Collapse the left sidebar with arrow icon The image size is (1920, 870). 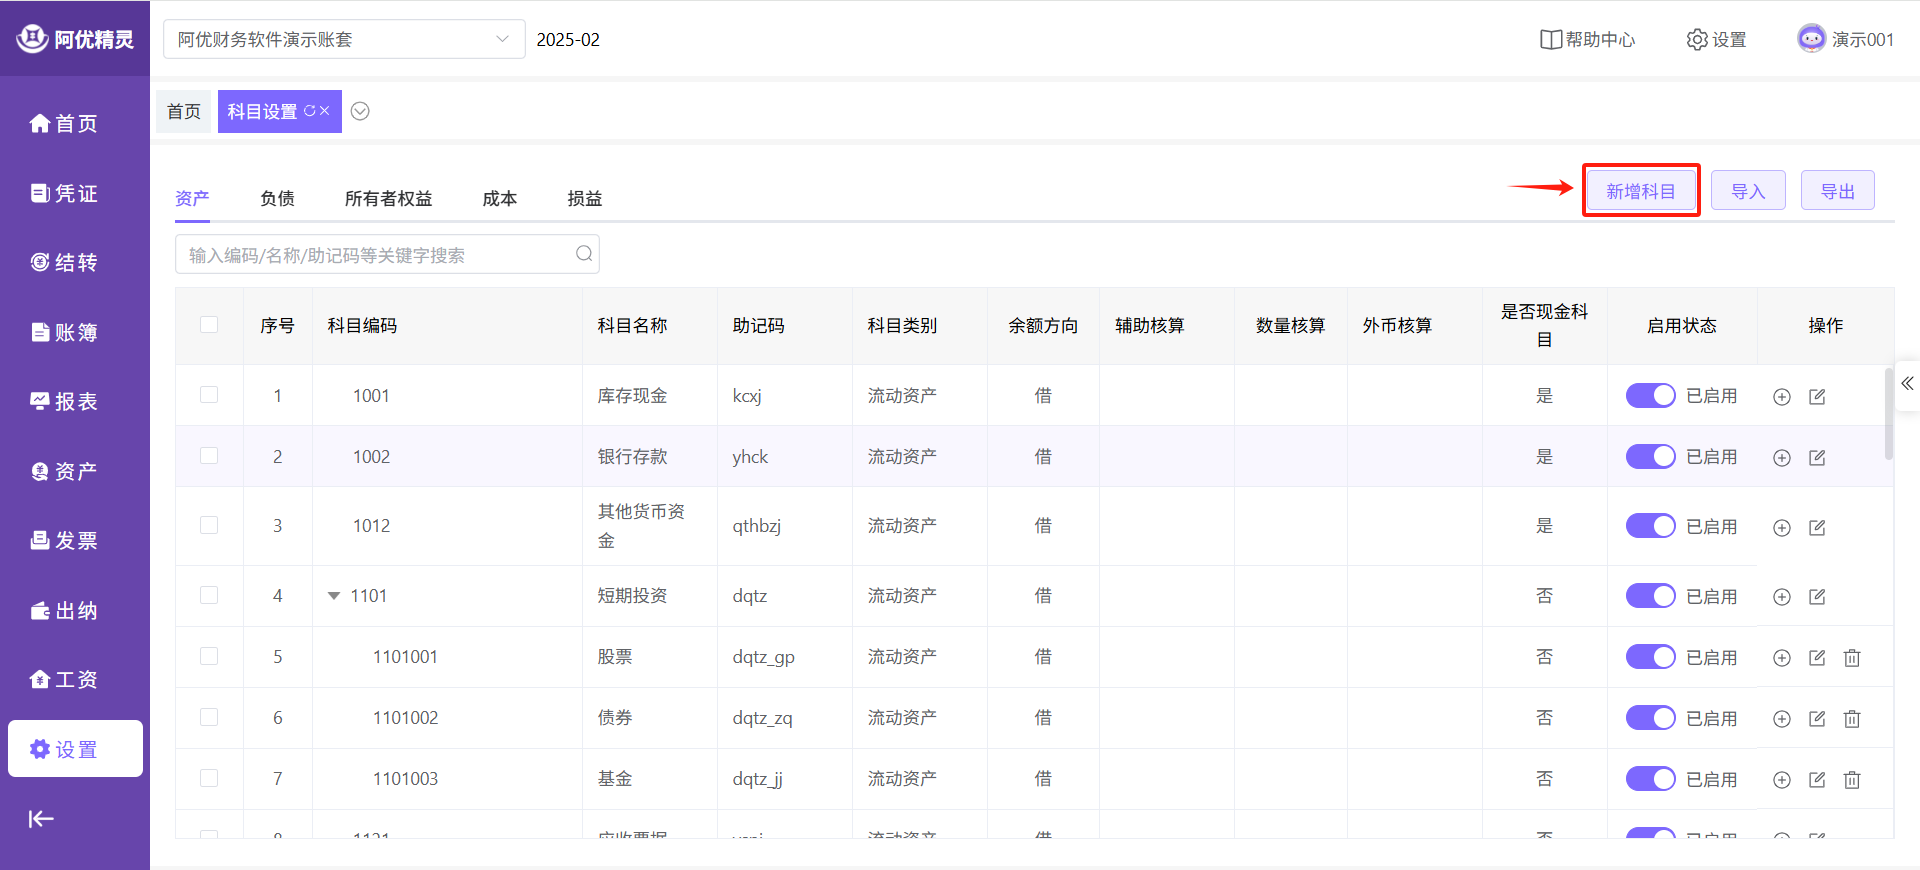41,819
